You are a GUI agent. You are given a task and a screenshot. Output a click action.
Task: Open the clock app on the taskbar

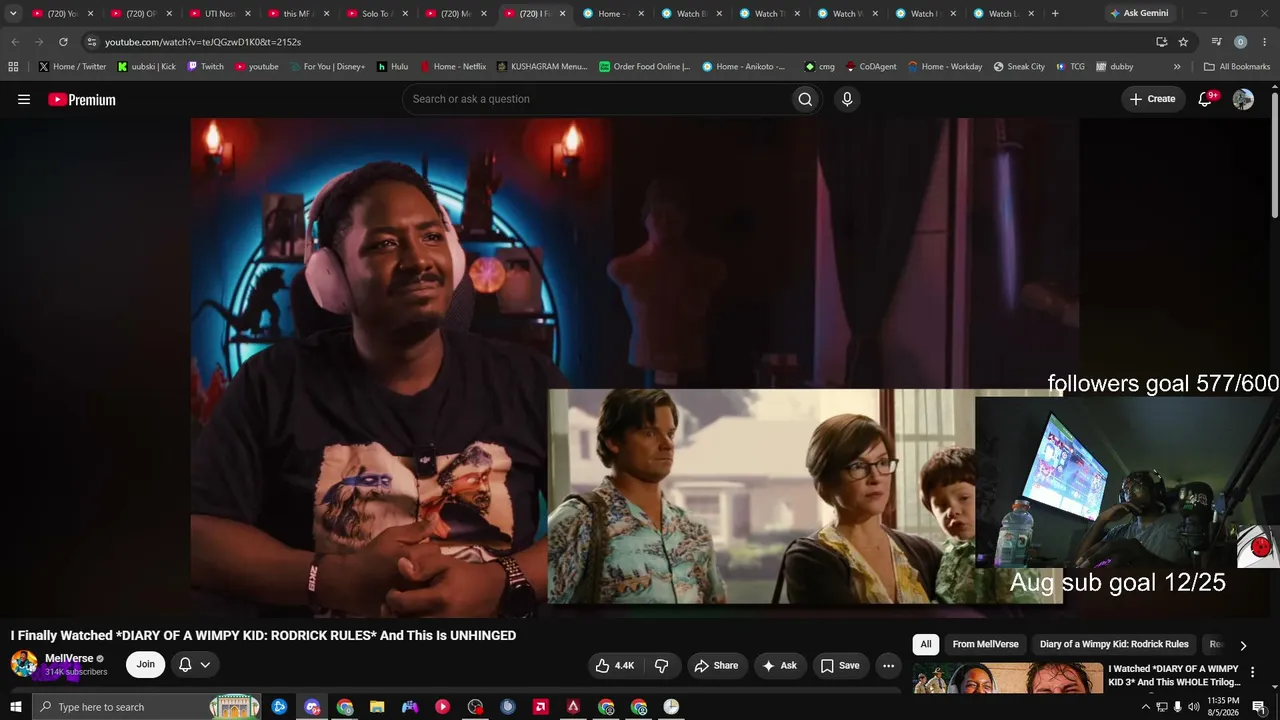(x=671, y=707)
